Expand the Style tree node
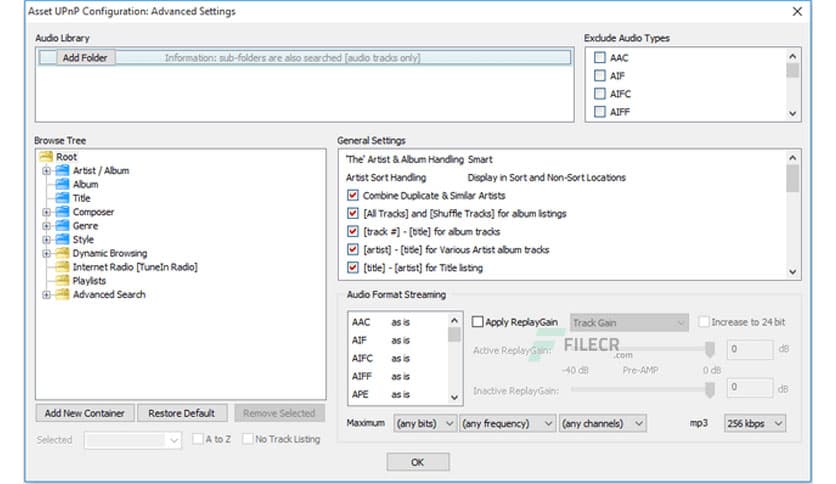The height and width of the screenshot is (484, 836). tap(46, 240)
